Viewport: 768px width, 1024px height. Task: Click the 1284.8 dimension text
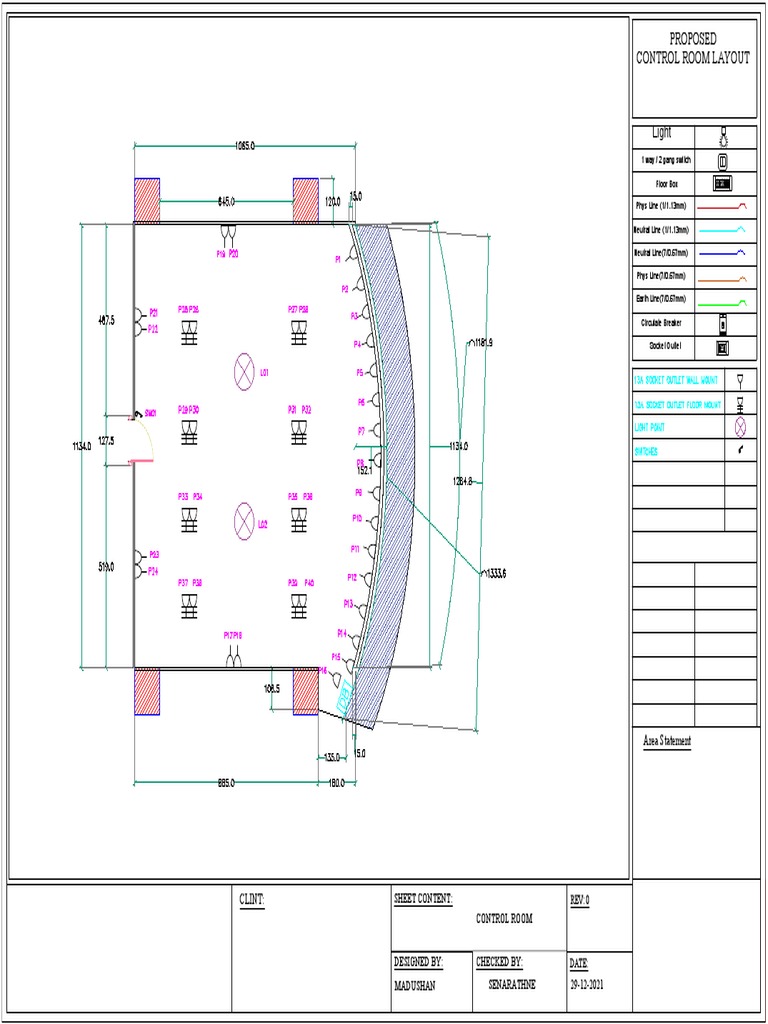[x=462, y=481]
